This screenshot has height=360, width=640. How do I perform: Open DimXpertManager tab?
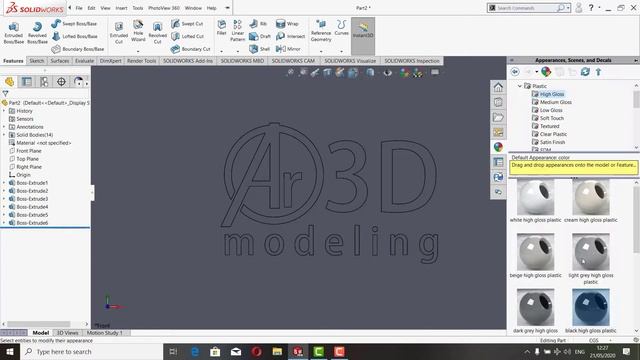(61, 82)
